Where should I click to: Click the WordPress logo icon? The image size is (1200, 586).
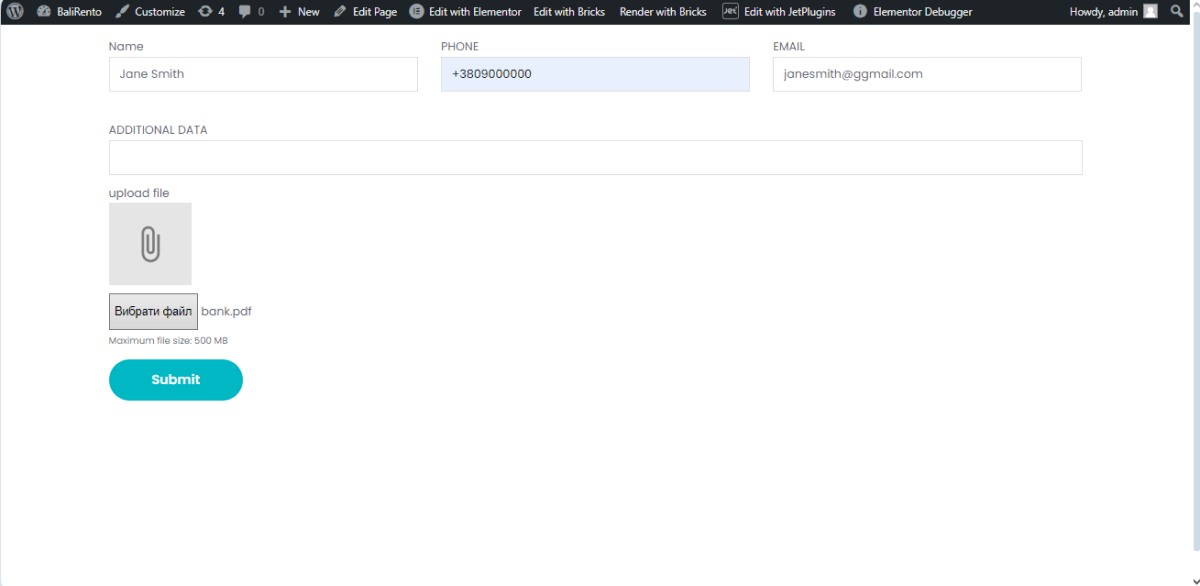(x=15, y=12)
